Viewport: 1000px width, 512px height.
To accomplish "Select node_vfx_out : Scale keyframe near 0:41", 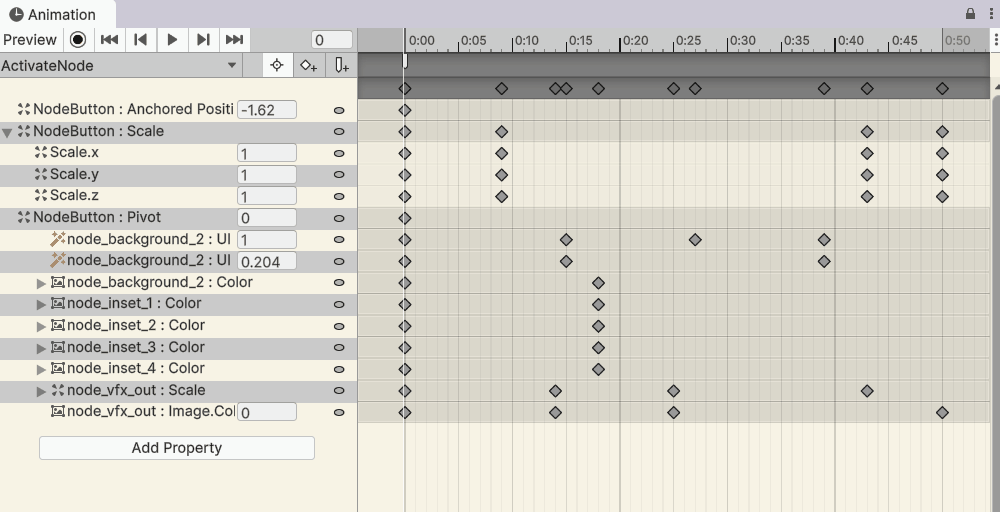I will click(867, 391).
